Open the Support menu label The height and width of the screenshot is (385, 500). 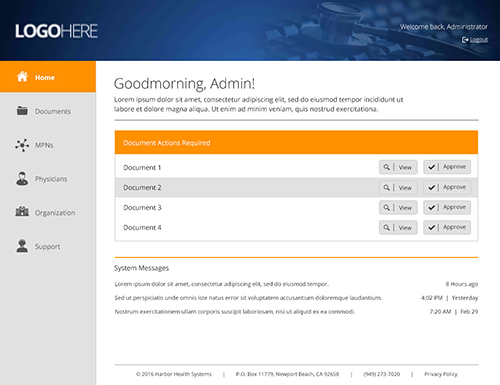pos(48,247)
